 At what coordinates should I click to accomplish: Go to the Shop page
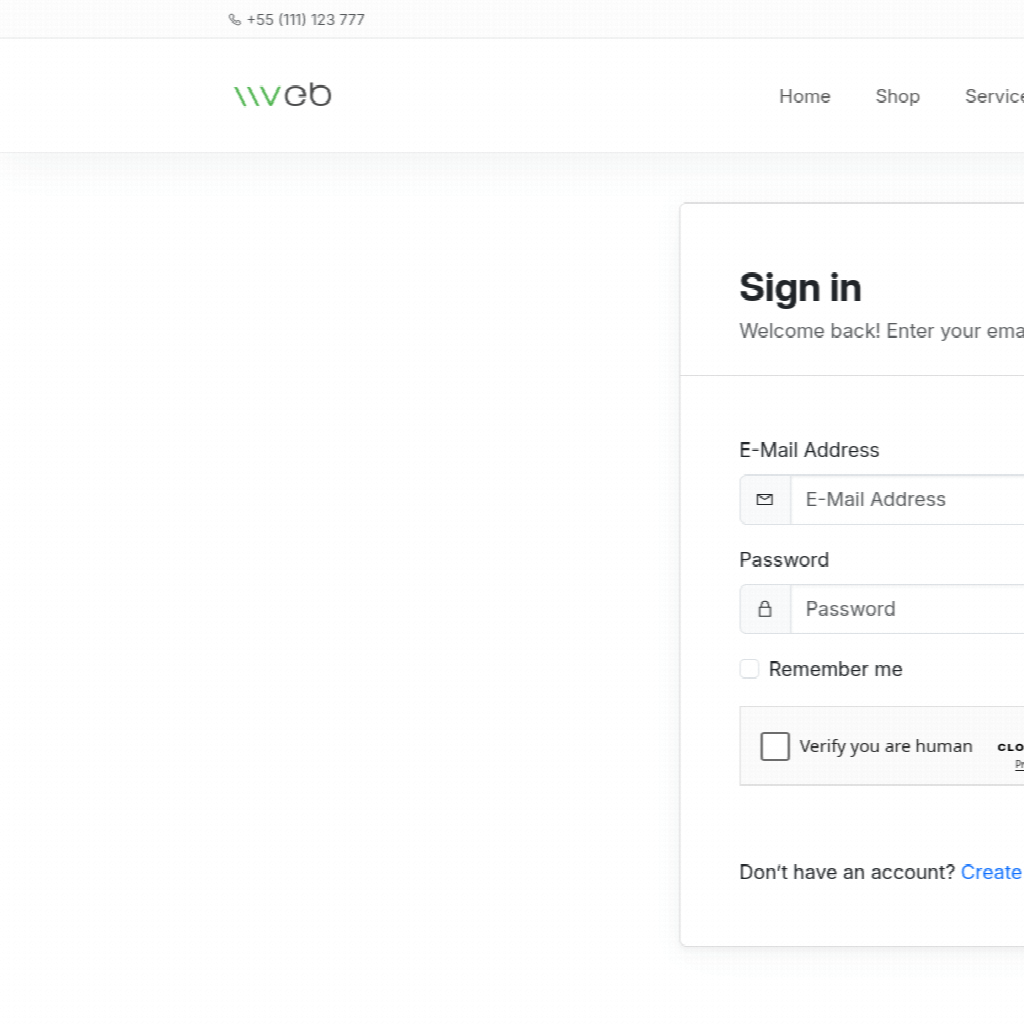click(x=897, y=96)
